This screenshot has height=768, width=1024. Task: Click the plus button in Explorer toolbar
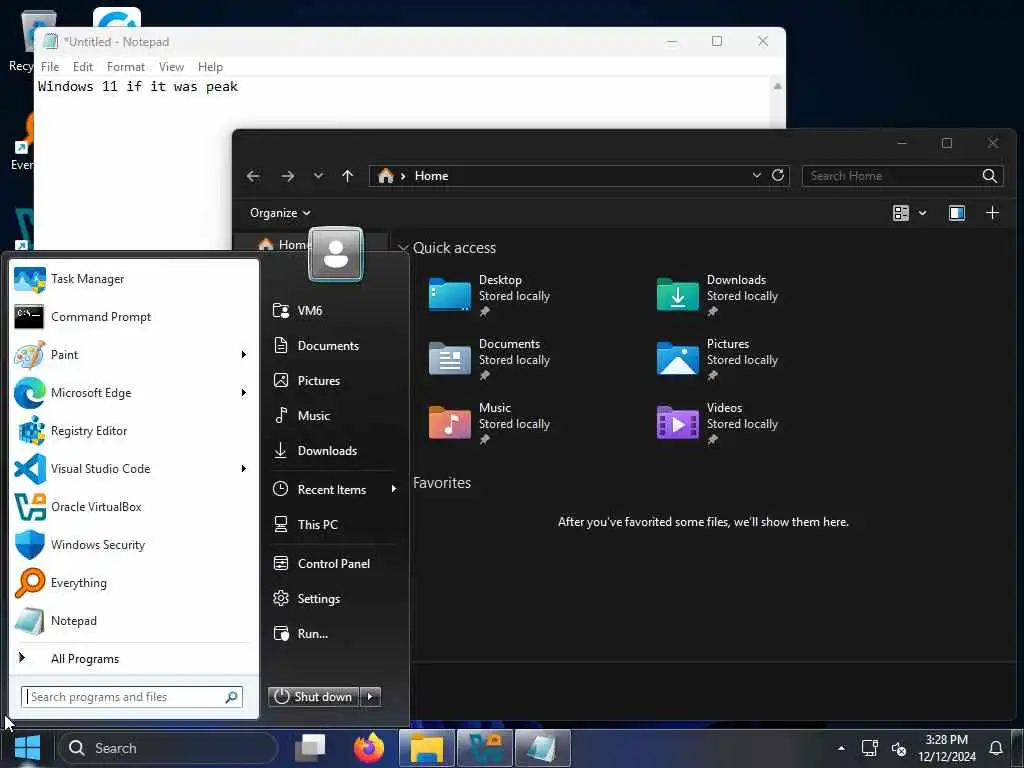(x=993, y=213)
